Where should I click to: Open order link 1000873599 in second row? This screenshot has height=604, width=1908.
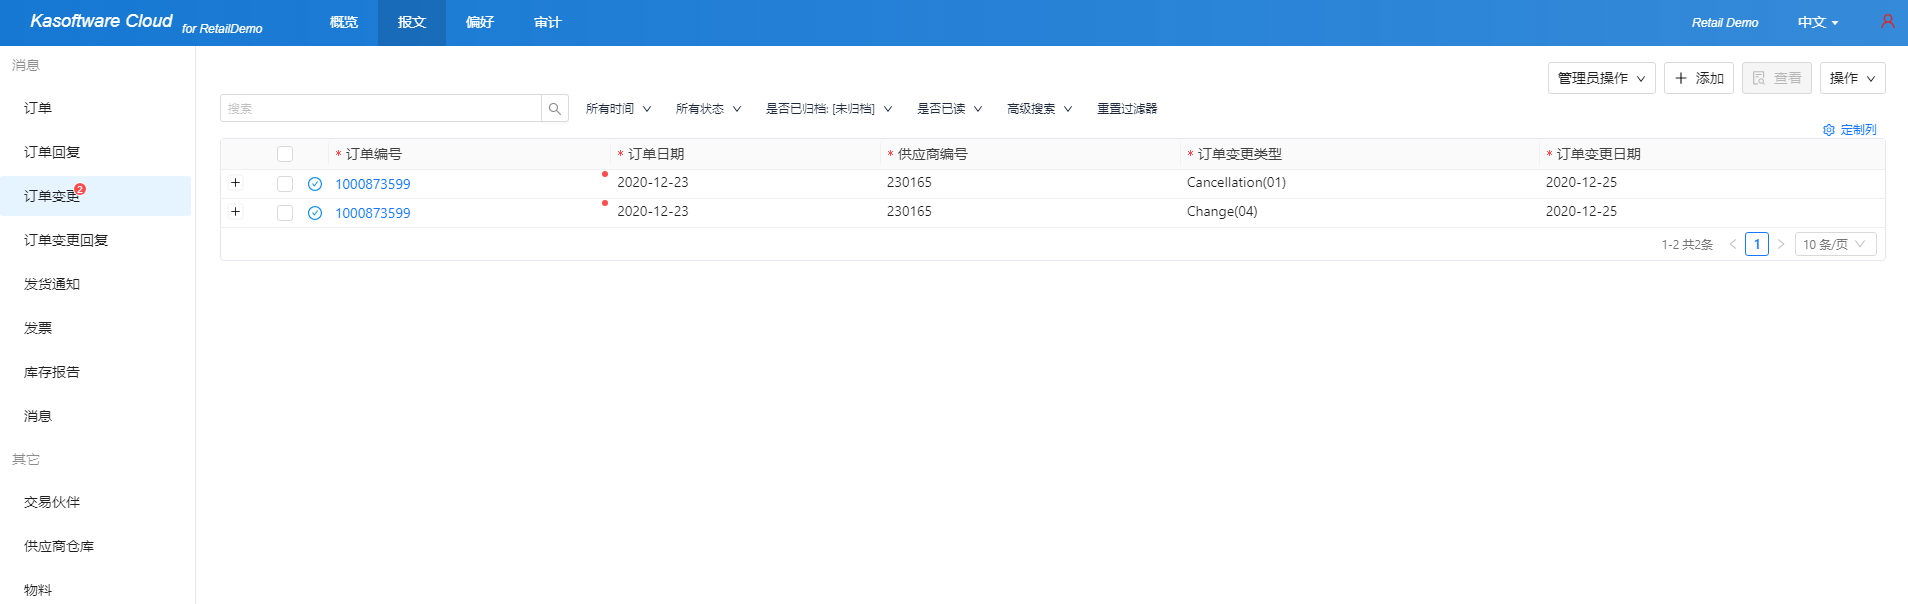point(373,213)
